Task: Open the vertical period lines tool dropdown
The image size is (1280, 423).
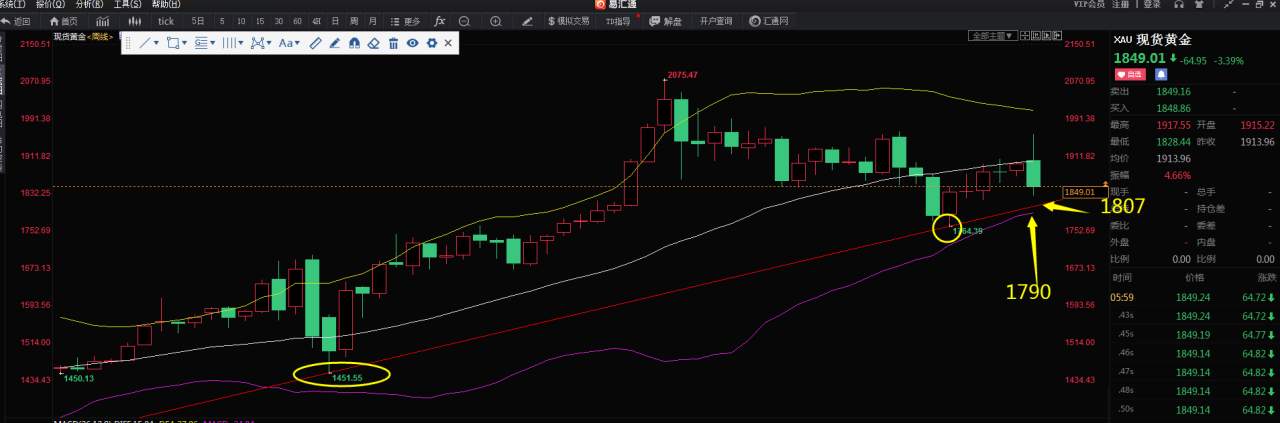Action: click(233, 43)
